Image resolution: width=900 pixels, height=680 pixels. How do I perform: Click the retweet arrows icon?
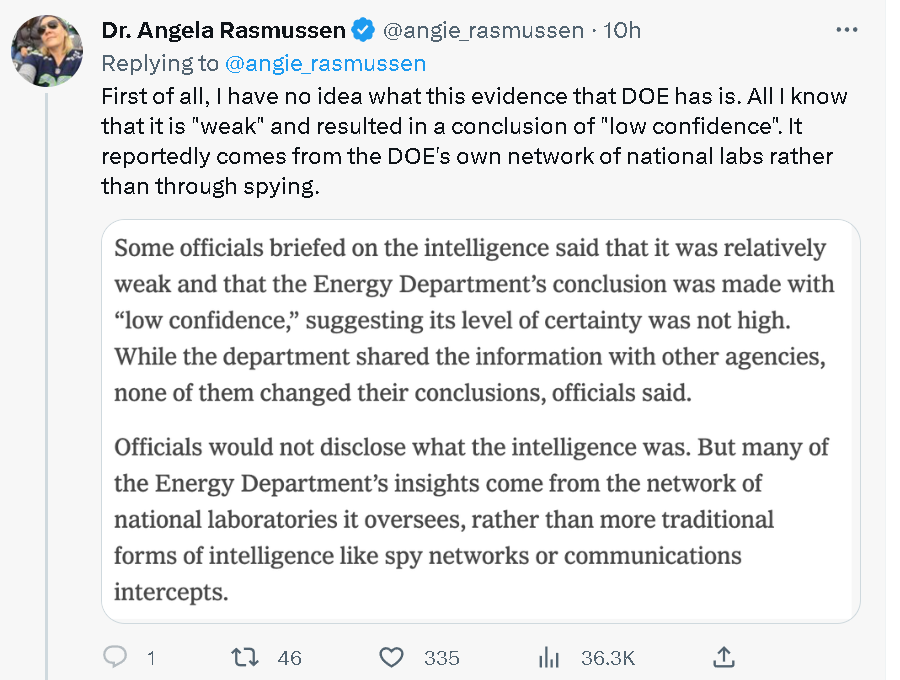244,657
